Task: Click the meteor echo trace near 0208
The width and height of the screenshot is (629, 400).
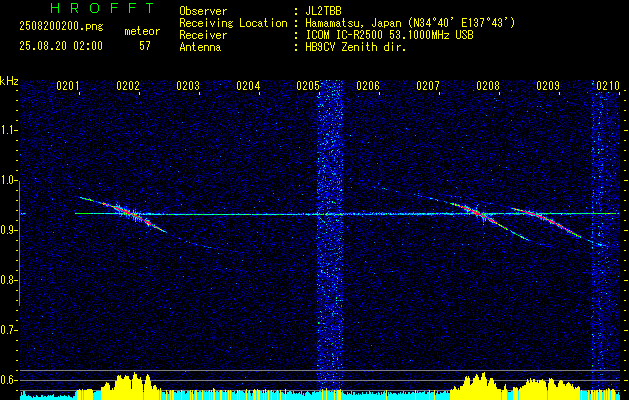Action: pos(479,213)
